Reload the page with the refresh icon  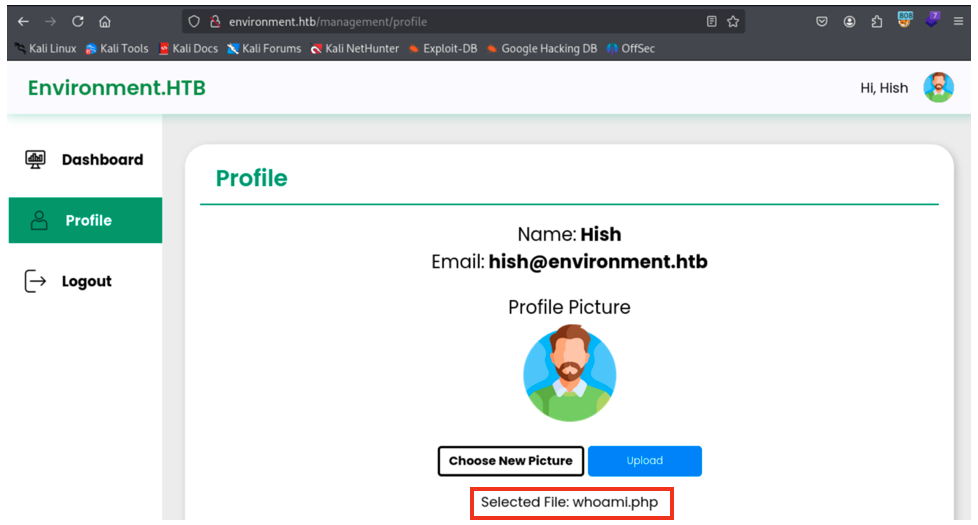78,22
